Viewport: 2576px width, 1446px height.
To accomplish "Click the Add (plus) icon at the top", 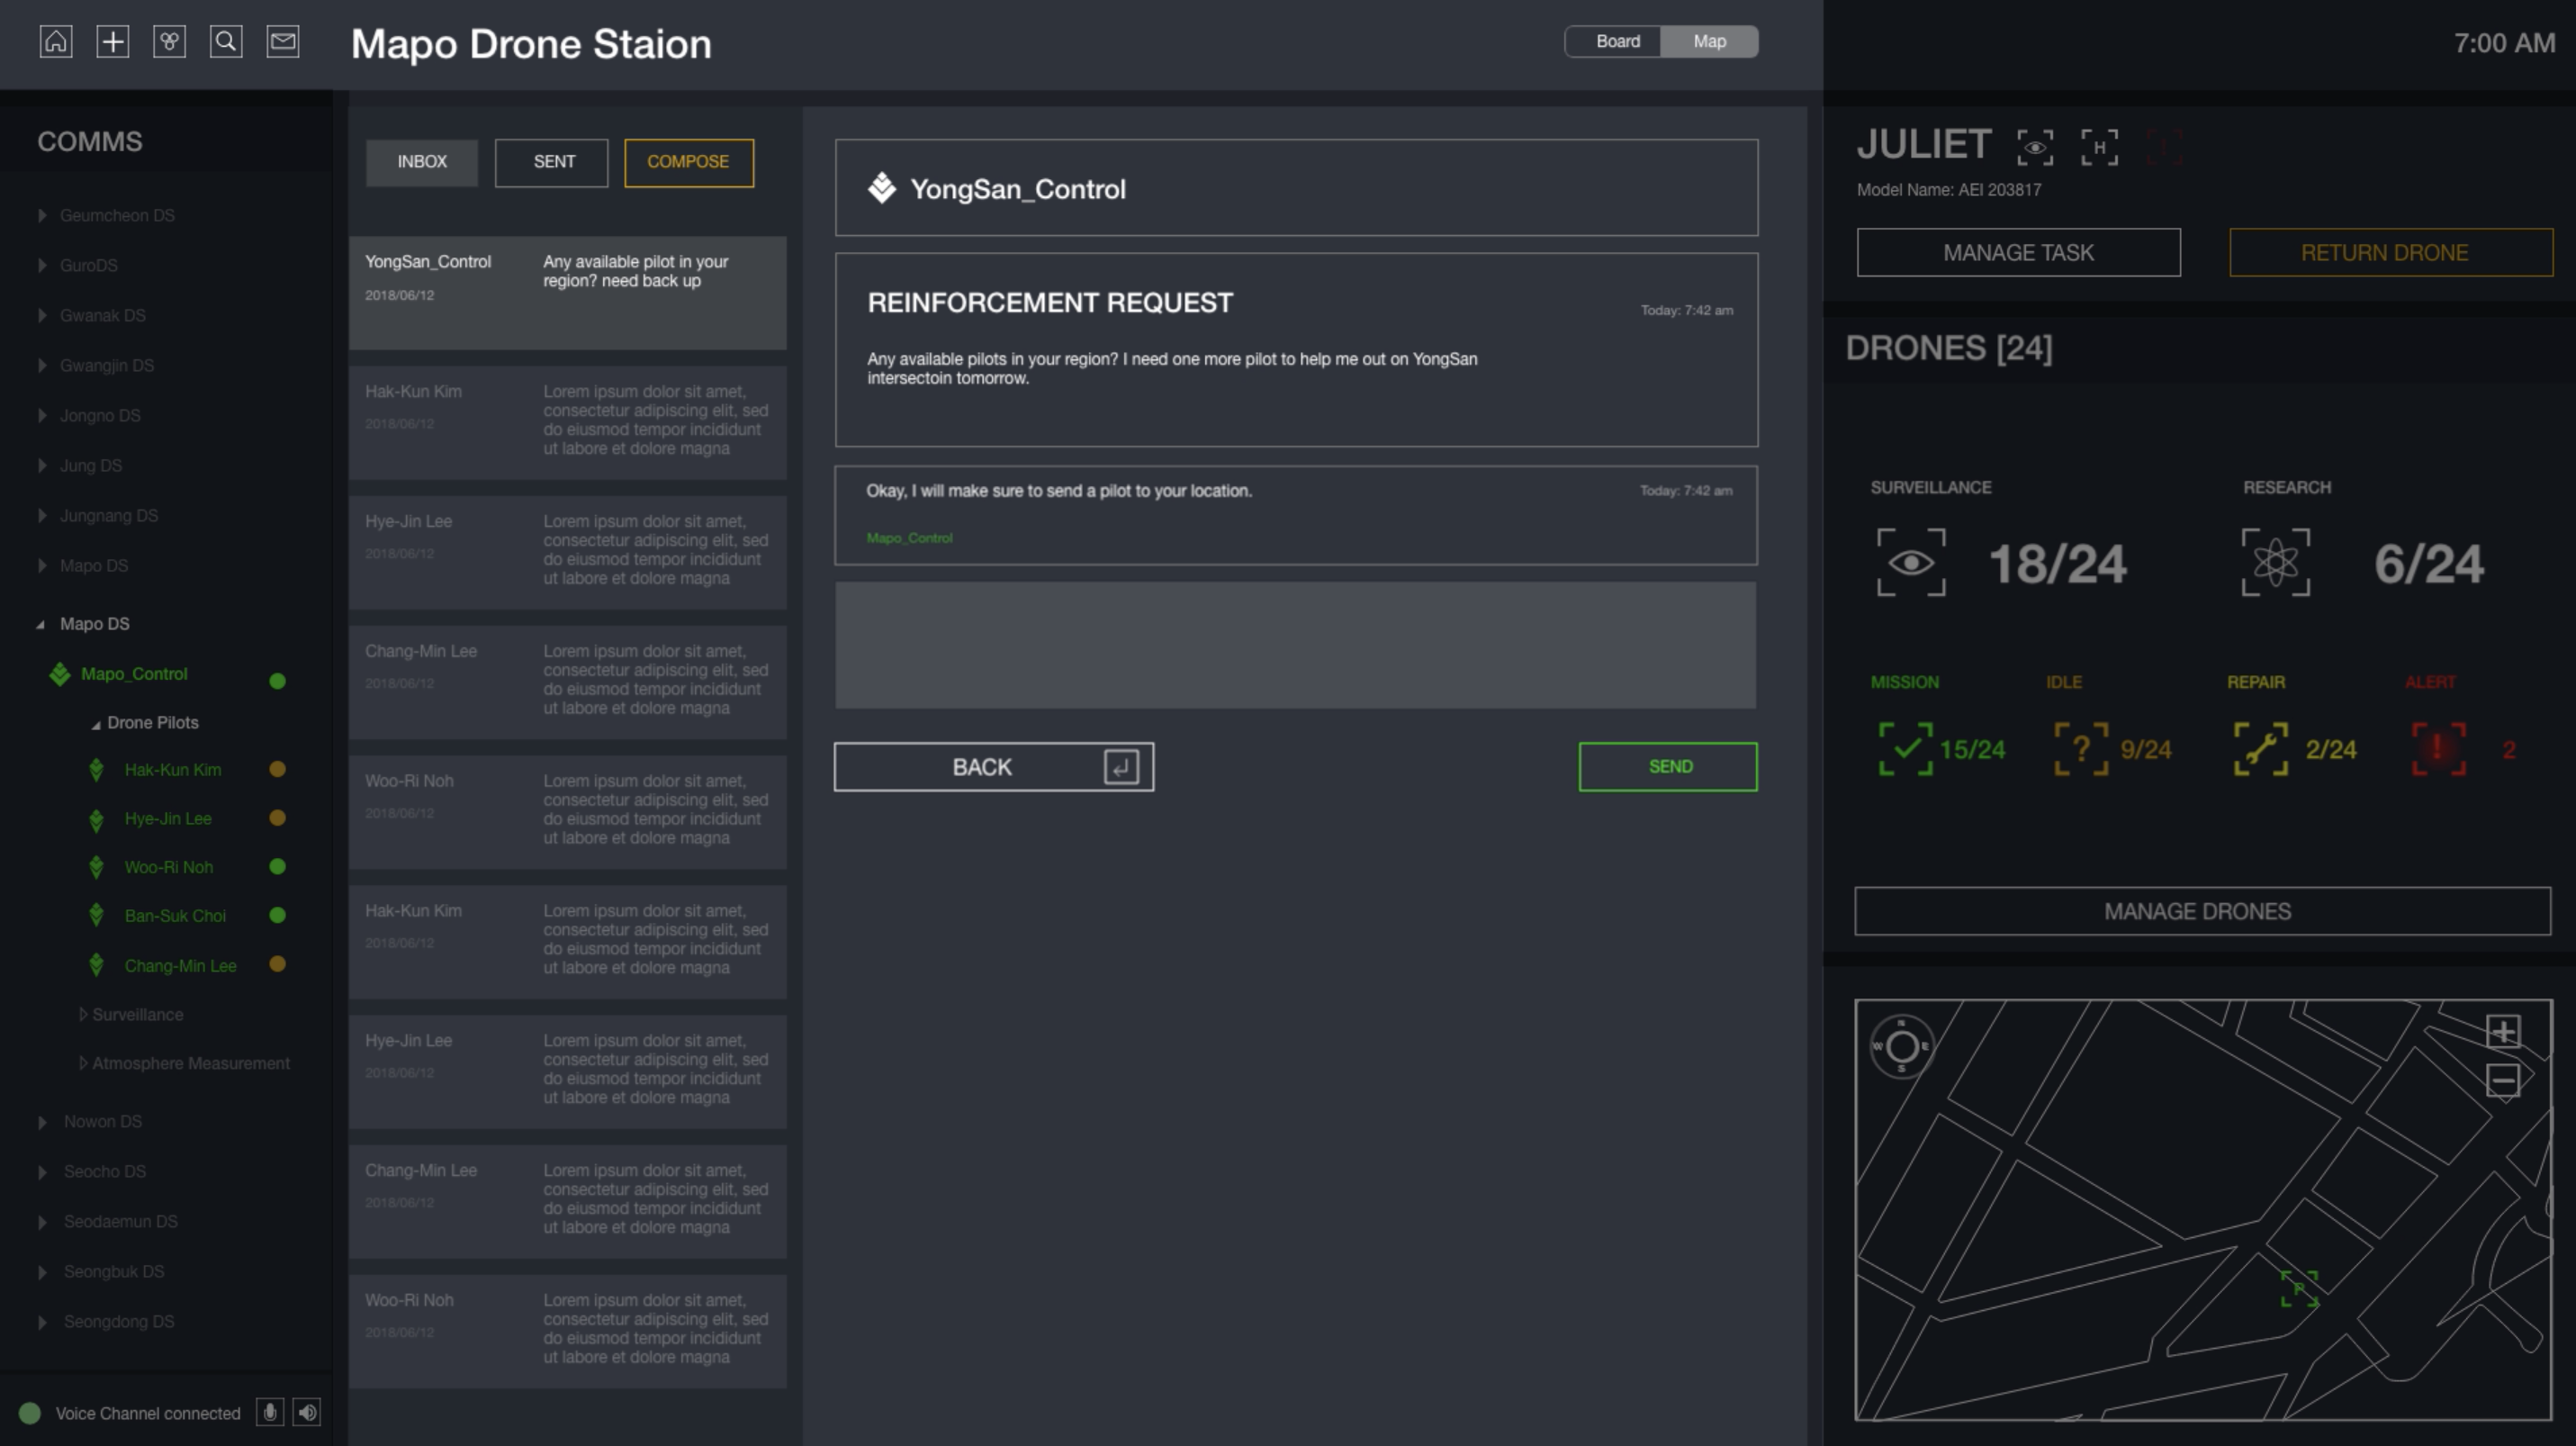I will tap(113, 41).
